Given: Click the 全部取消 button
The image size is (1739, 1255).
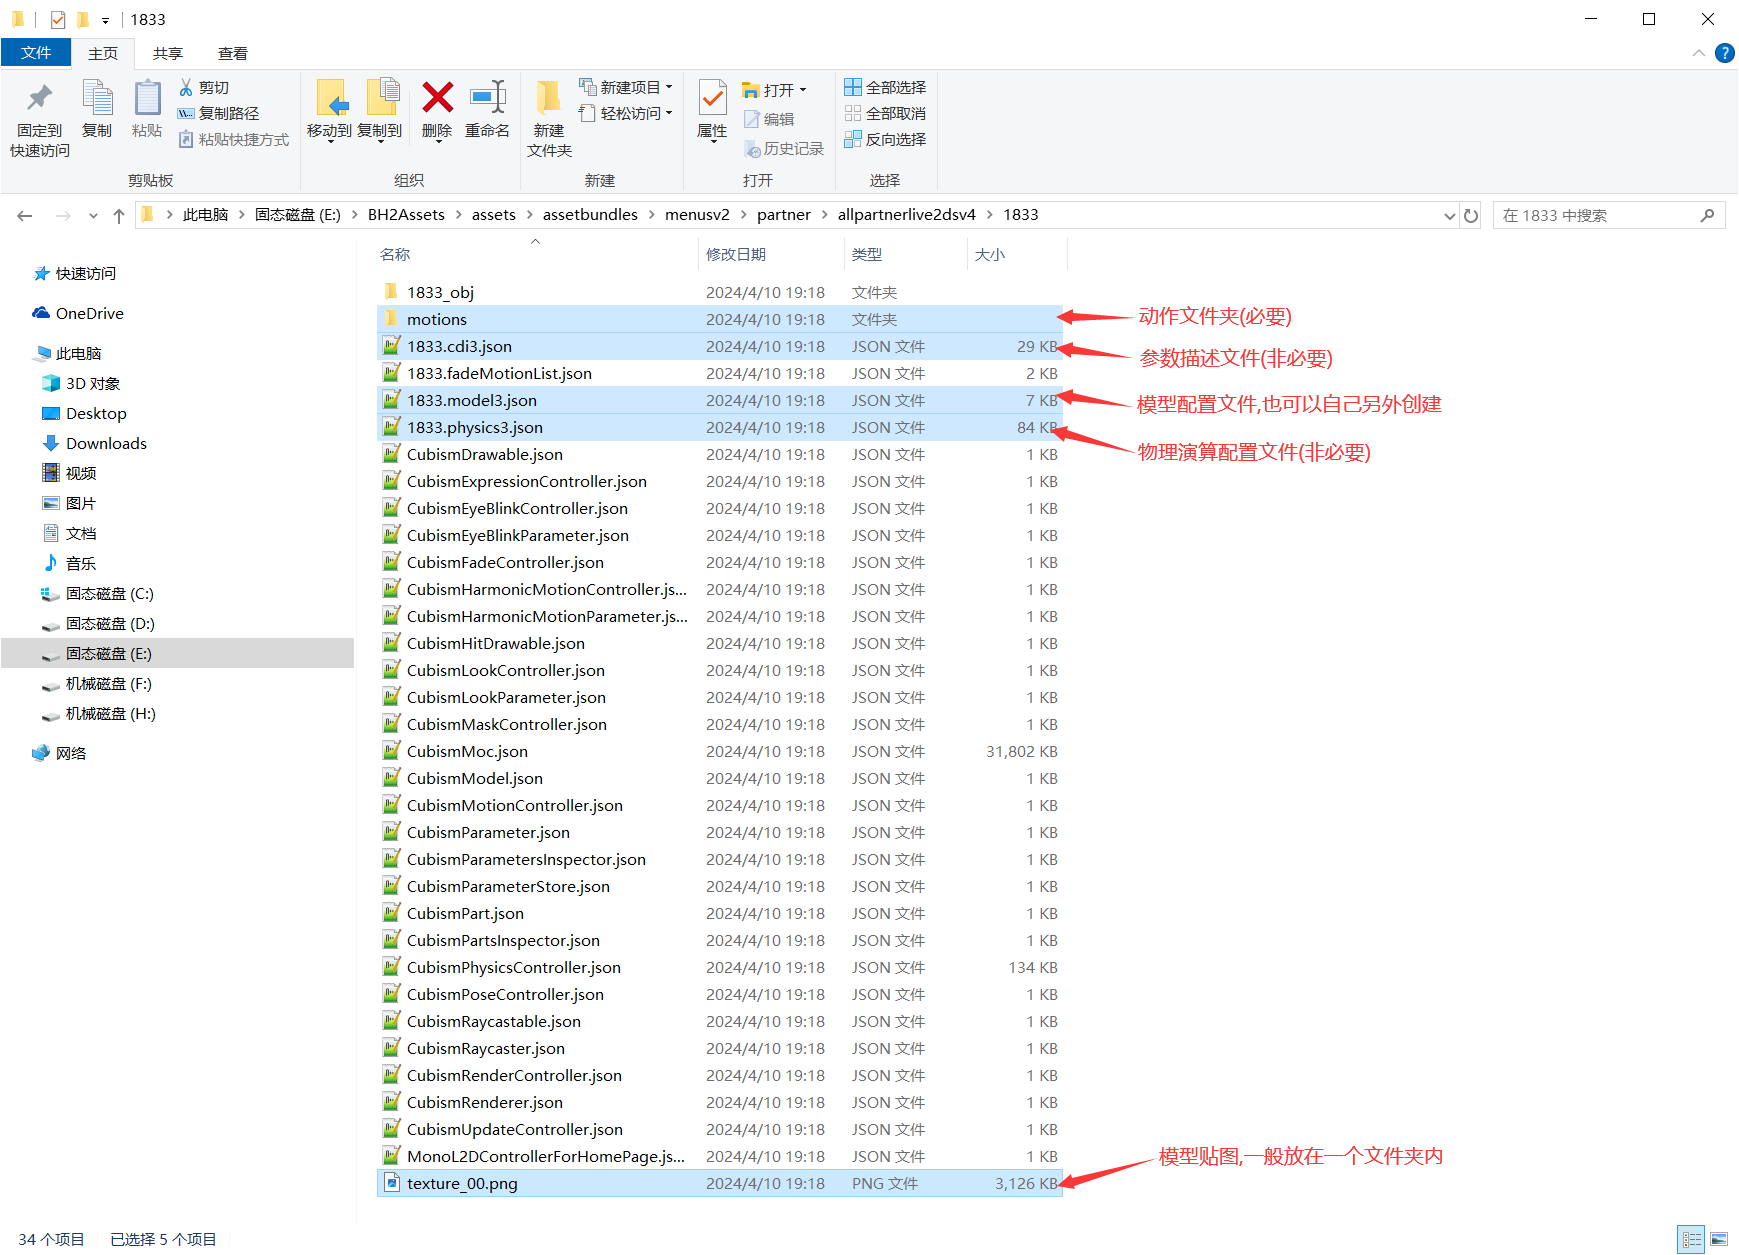Looking at the screenshot, I should pos(886,113).
